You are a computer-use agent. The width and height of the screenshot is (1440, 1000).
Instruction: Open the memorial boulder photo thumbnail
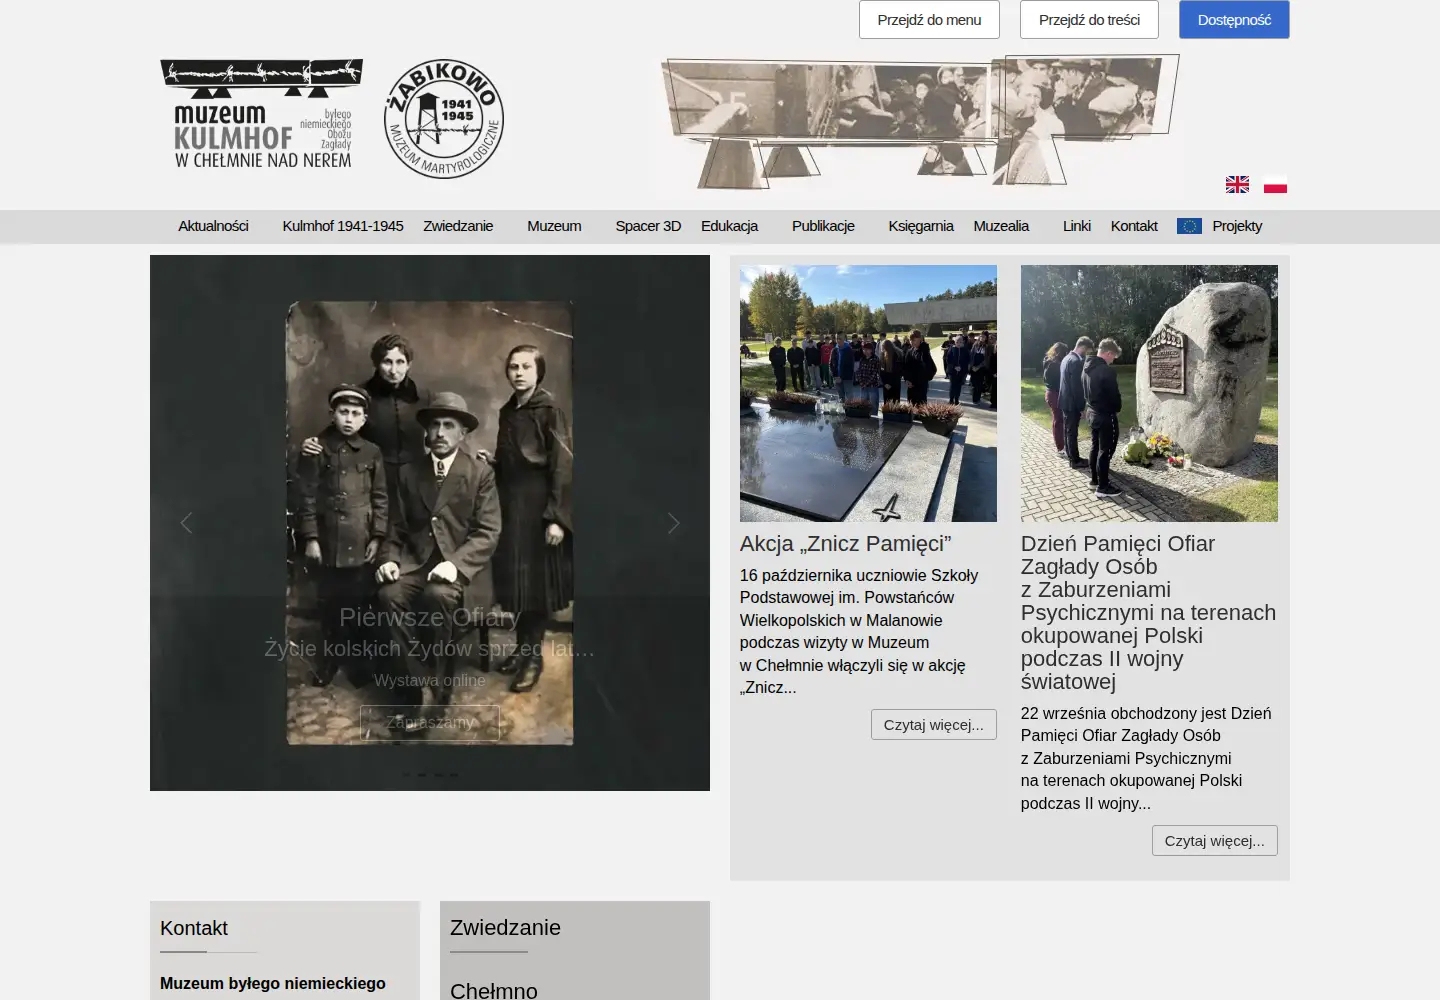1149,393
